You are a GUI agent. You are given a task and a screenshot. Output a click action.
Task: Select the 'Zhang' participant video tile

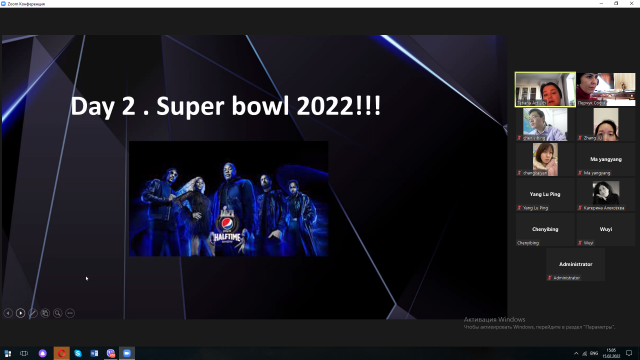(x=606, y=124)
